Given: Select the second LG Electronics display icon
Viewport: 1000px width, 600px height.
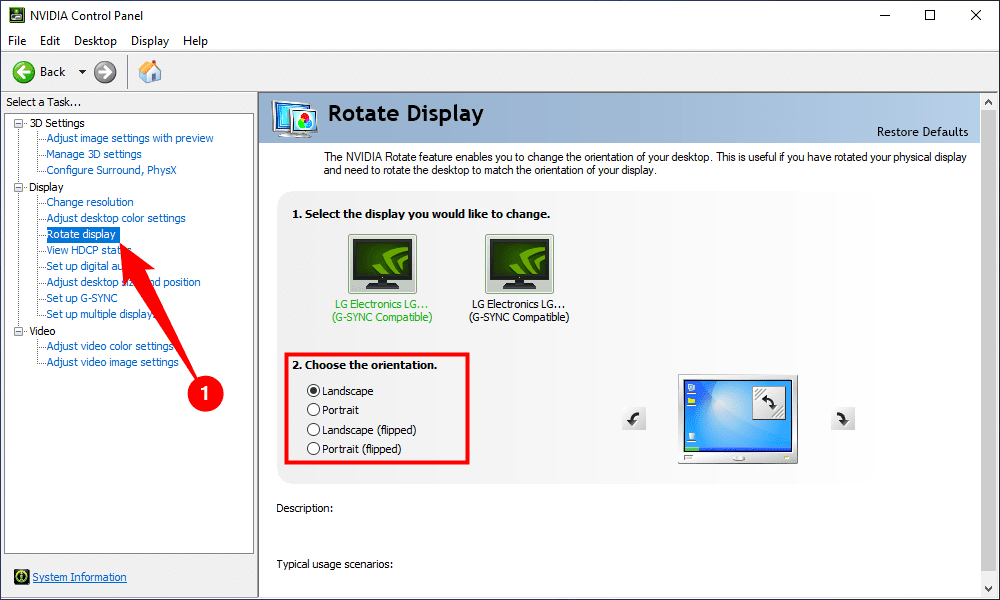Looking at the screenshot, I should 519,264.
